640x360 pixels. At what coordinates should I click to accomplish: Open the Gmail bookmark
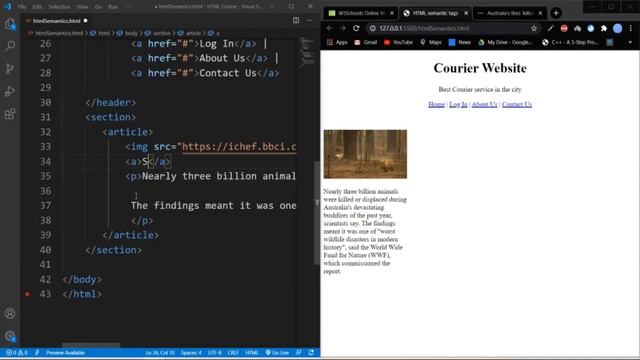366,42
